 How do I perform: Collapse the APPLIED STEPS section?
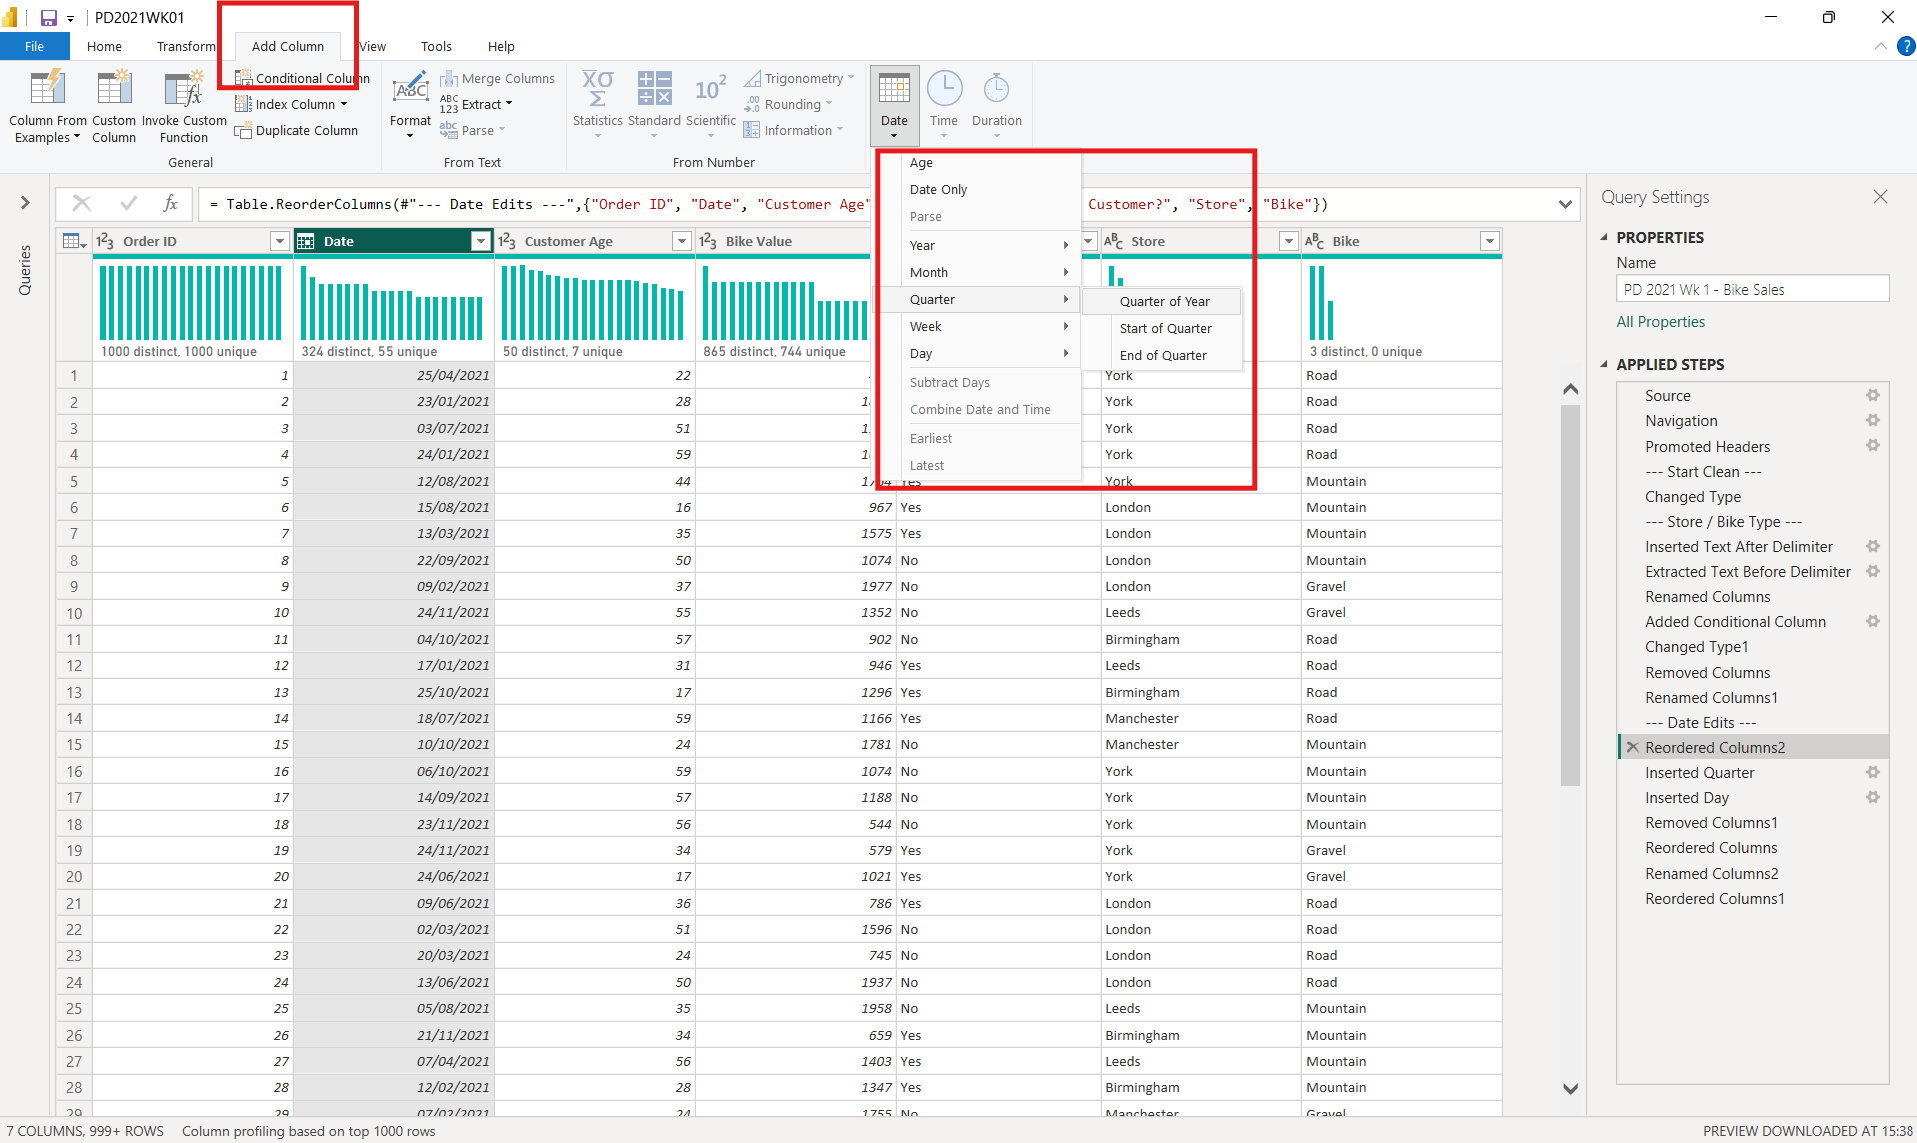click(1605, 364)
